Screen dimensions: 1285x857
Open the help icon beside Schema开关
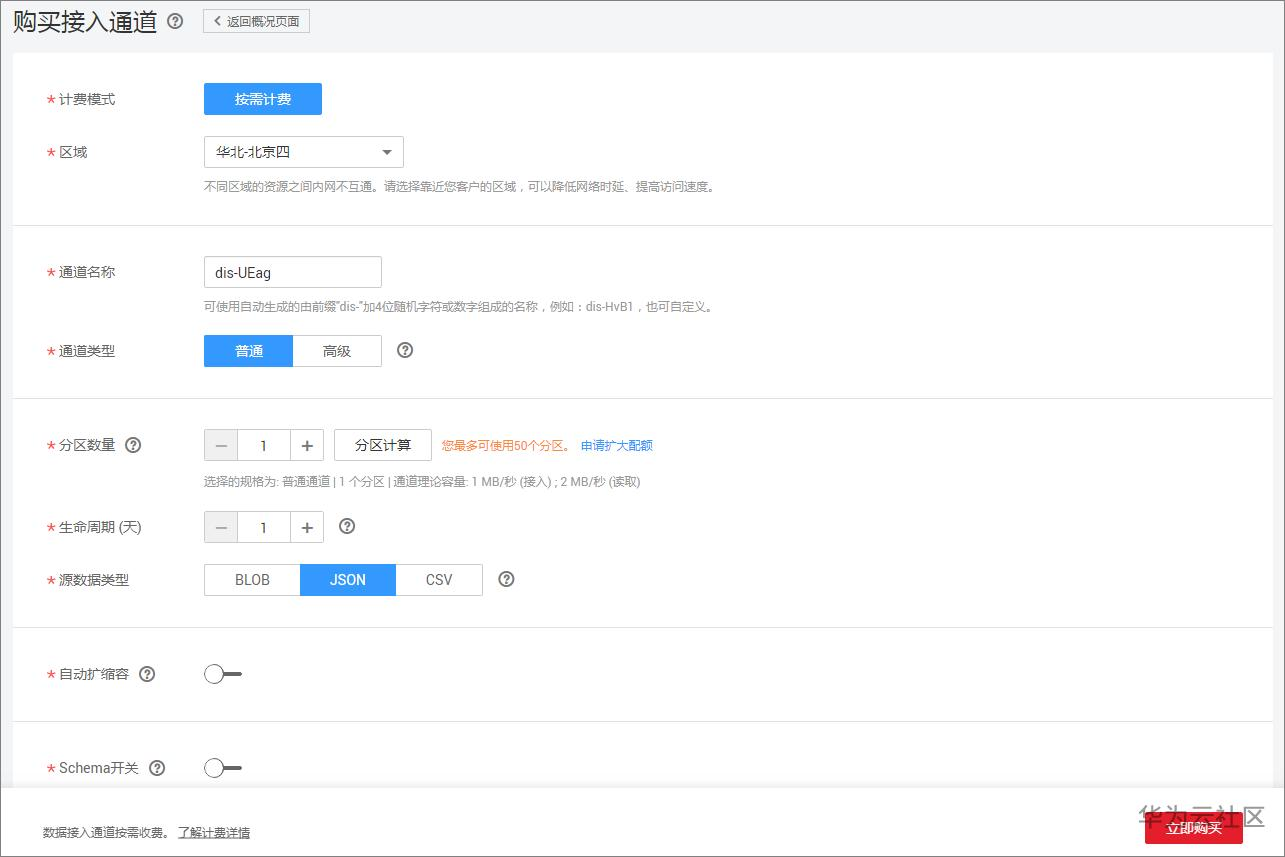click(157, 768)
